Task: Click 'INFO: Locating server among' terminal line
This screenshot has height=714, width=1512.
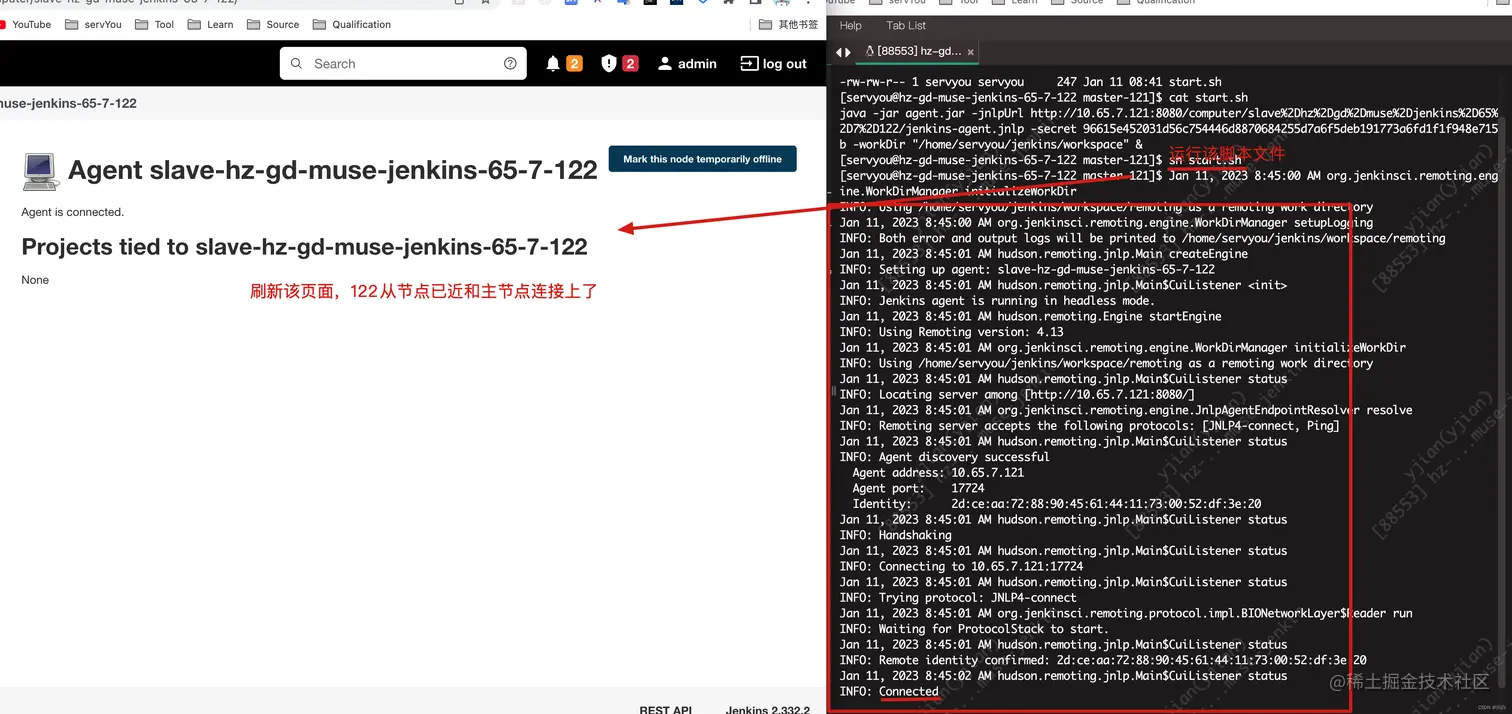Action: click(x=1017, y=395)
